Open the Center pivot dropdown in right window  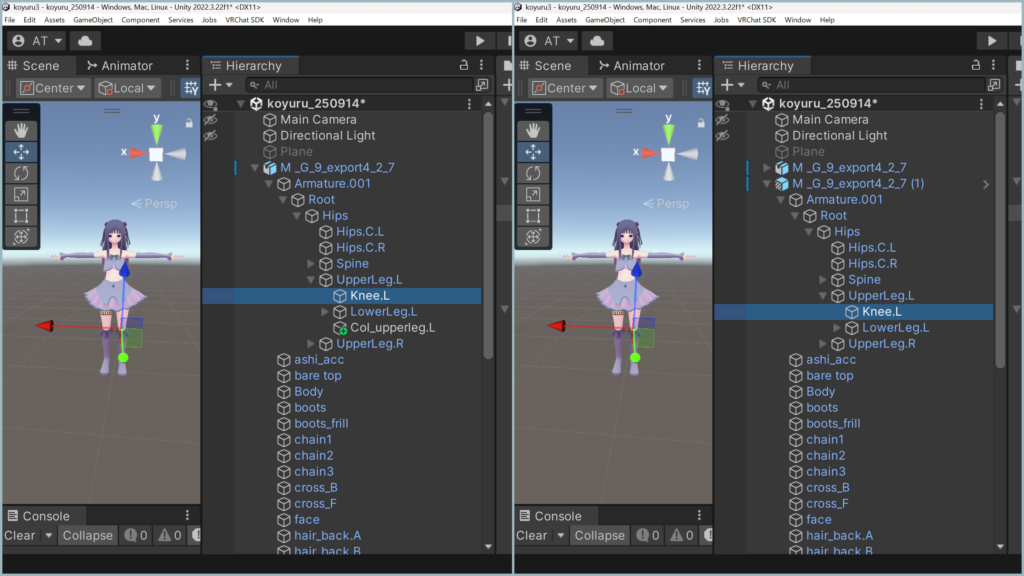click(565, 88)
